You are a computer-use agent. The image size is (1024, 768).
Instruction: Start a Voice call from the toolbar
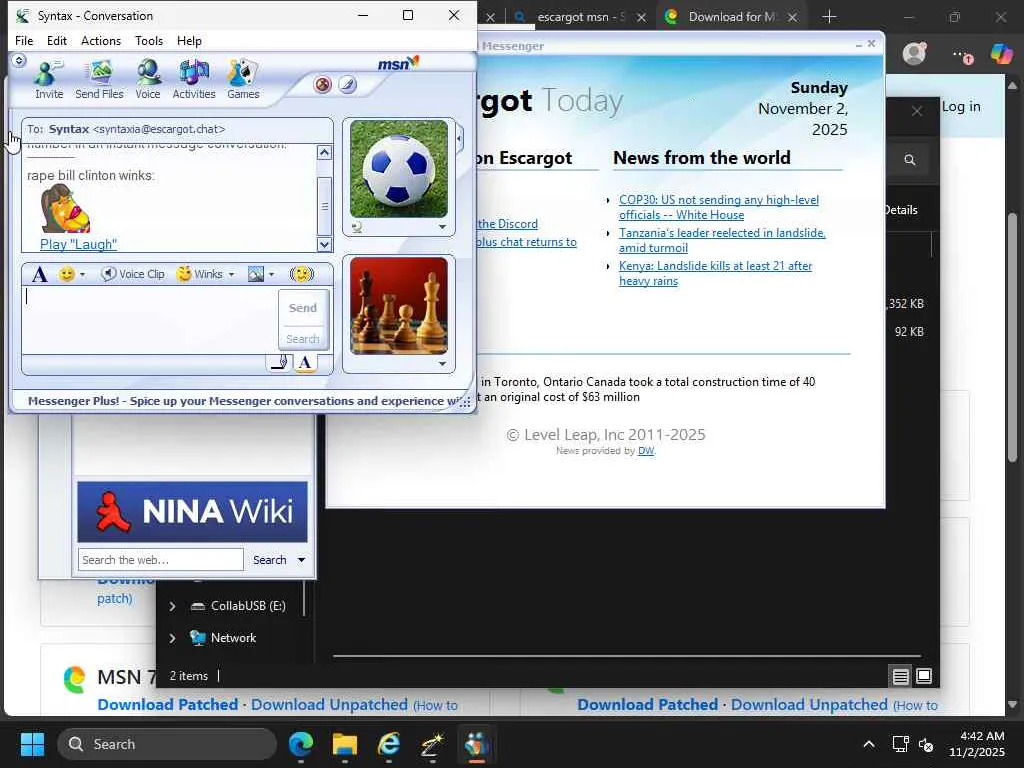[148, 80]
